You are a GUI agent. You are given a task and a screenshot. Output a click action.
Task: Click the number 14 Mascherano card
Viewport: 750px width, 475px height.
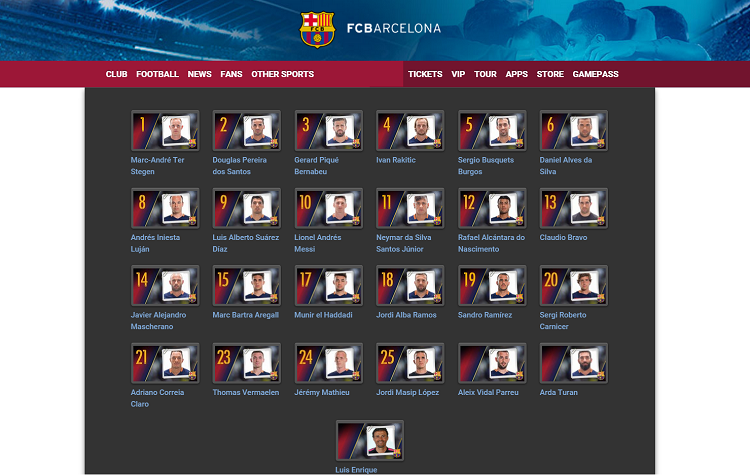pyautogui.click(x=165, y=286)
